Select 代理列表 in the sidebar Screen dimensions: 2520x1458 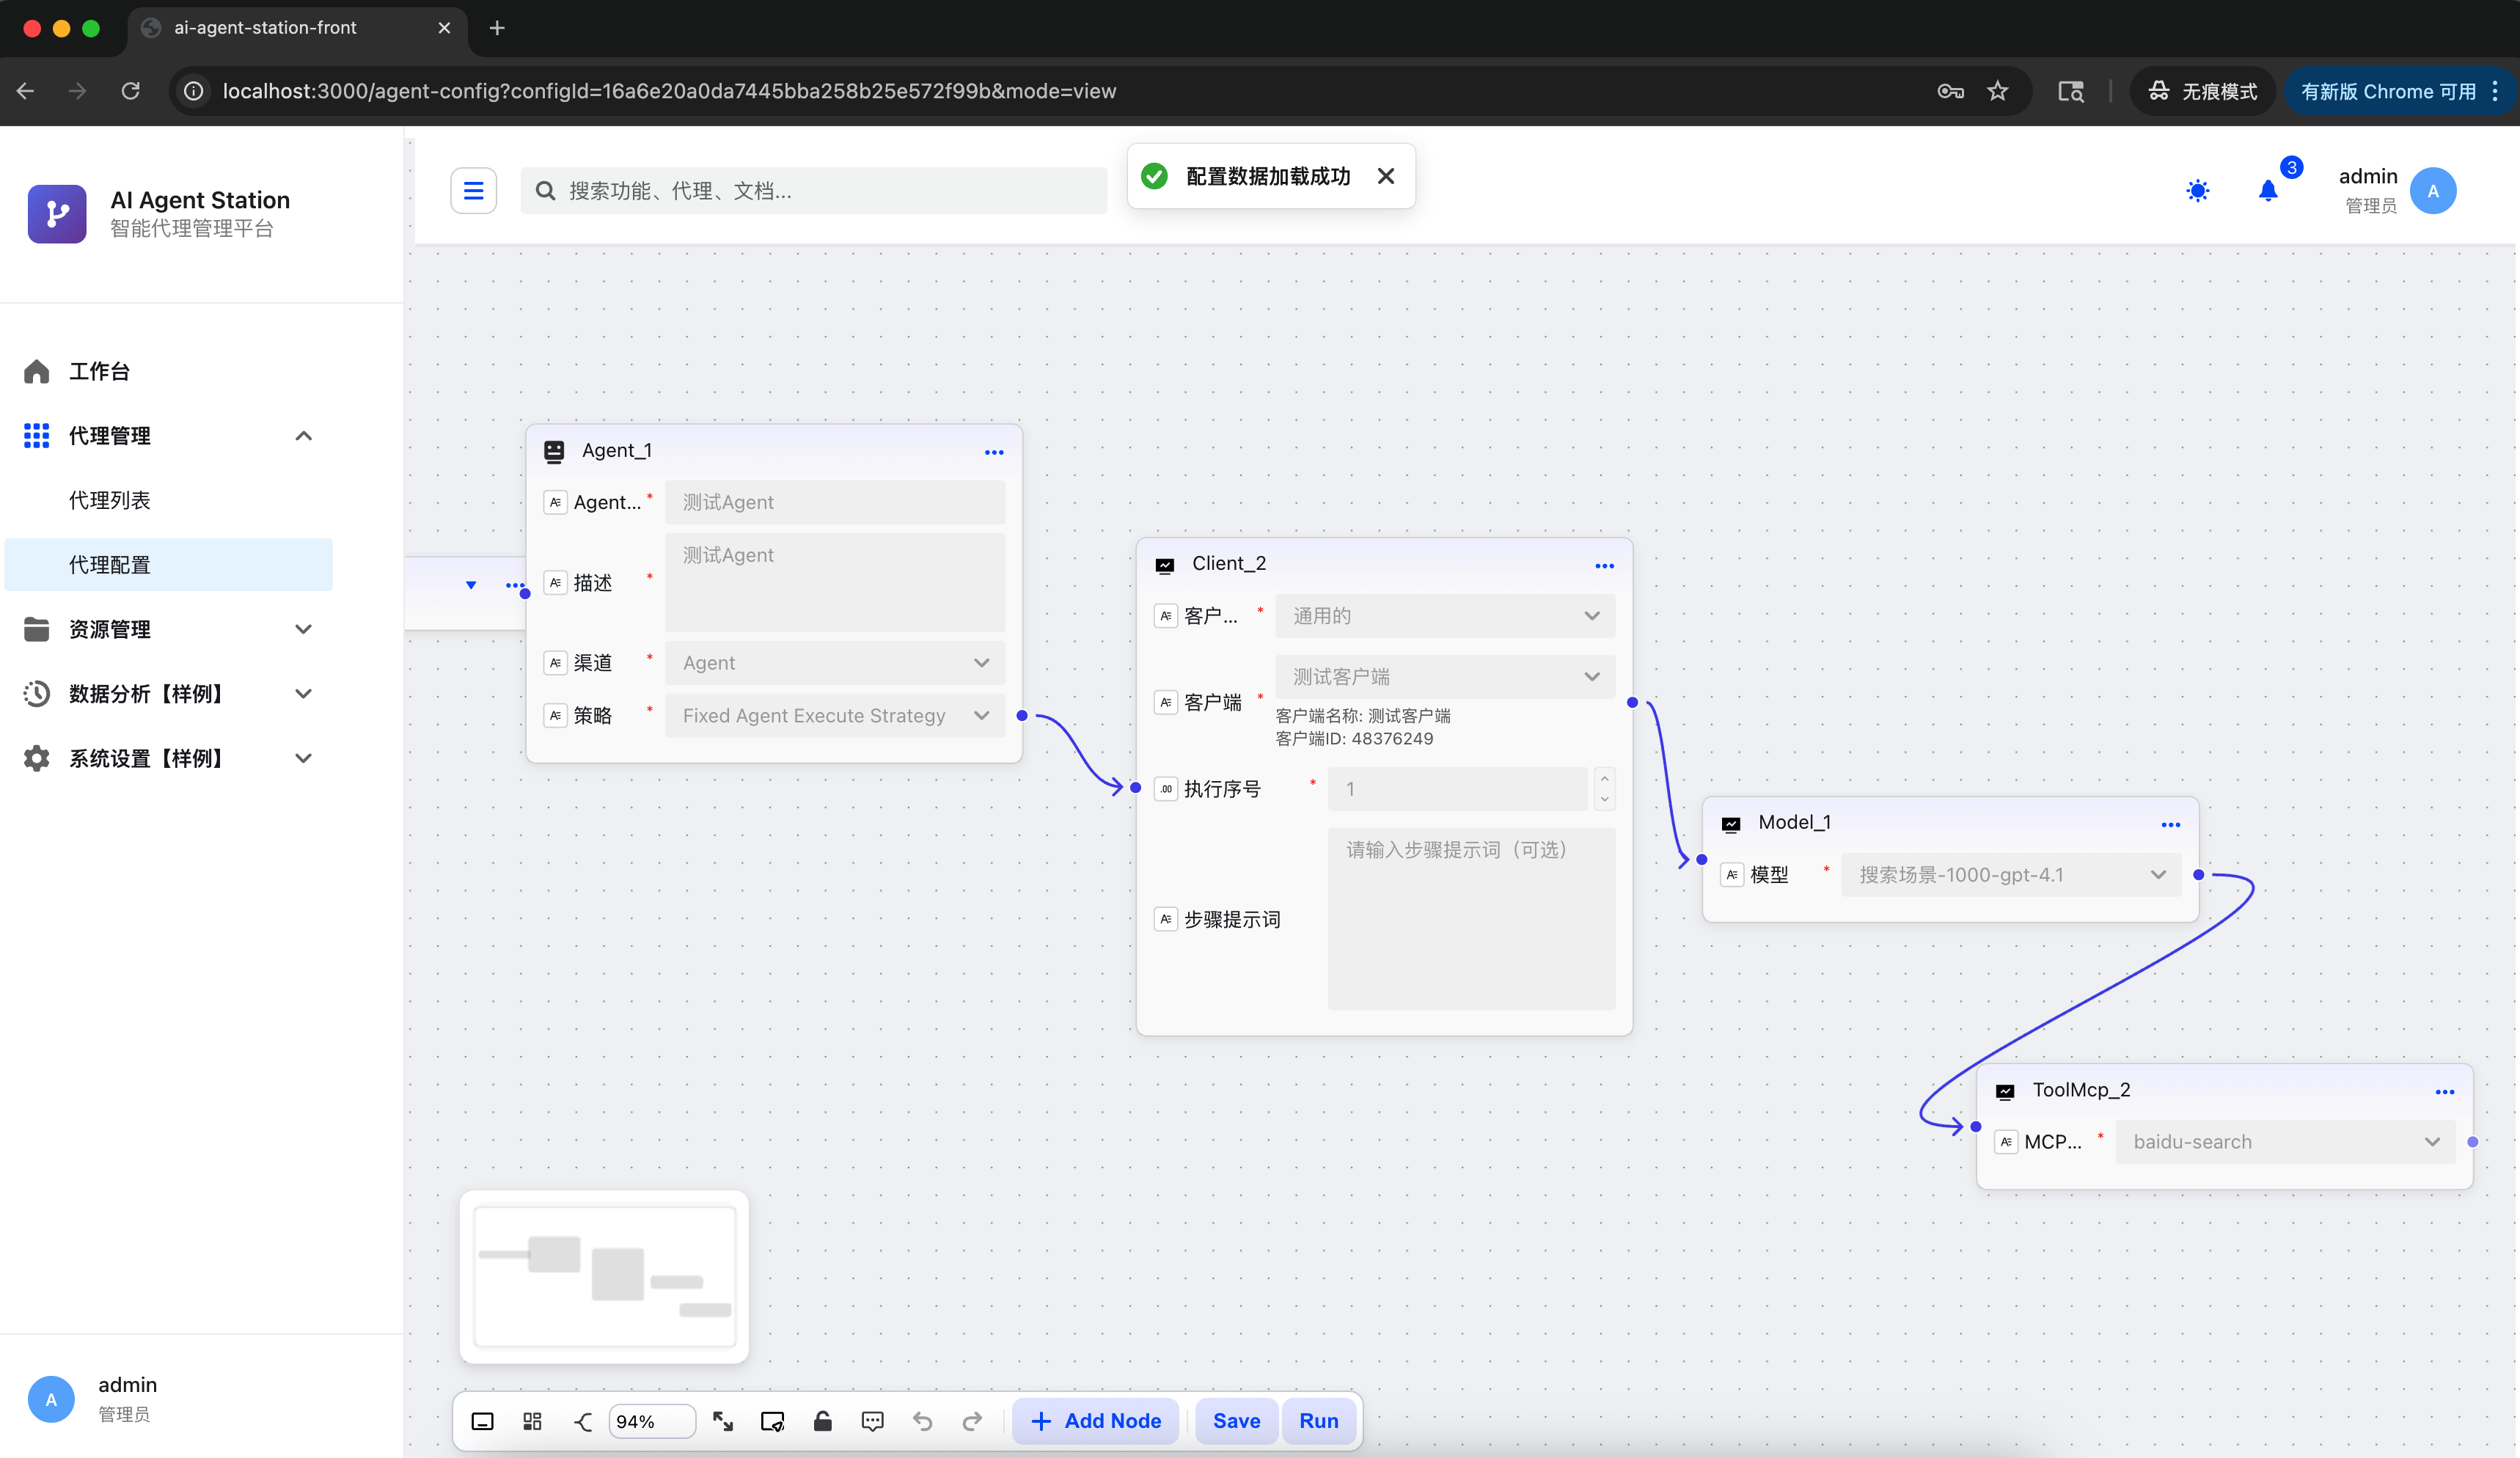pyautogui.click(x=110, y=500)
